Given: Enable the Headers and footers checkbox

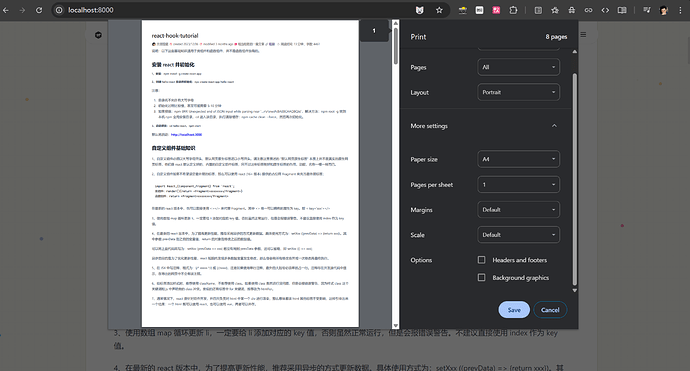Looking at the screenshot, I should coord(481,260).
